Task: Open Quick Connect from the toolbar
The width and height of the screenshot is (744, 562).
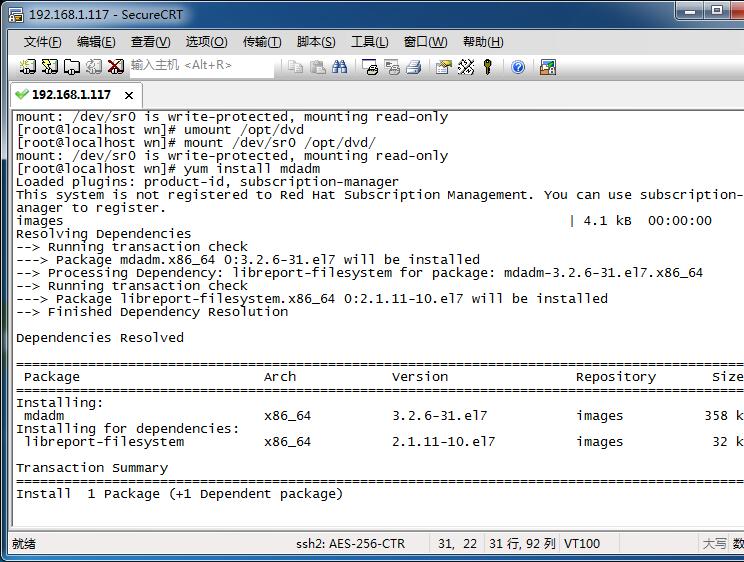Action: coord(50,66)
